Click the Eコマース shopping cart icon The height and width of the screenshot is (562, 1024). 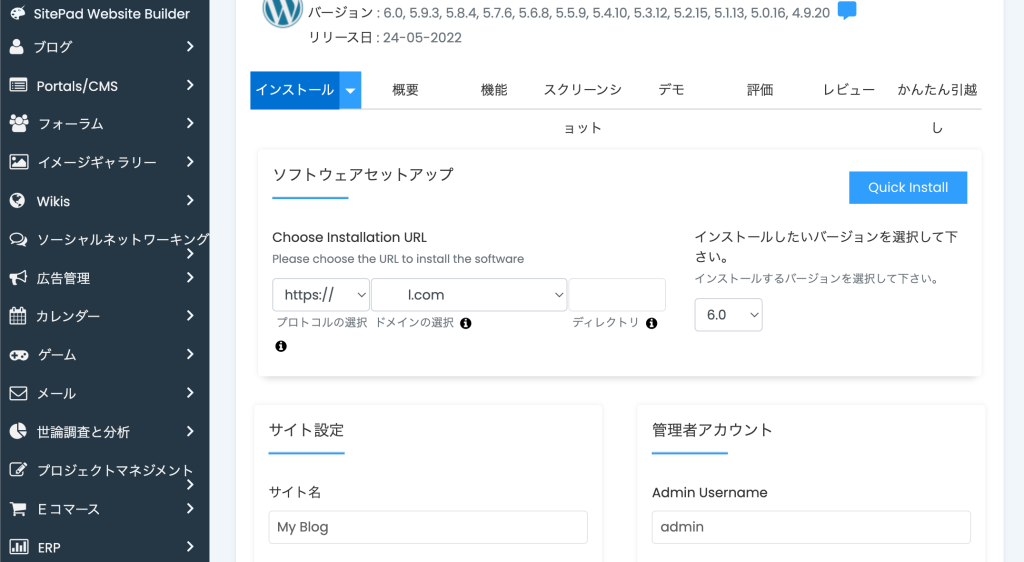(18, 508)
